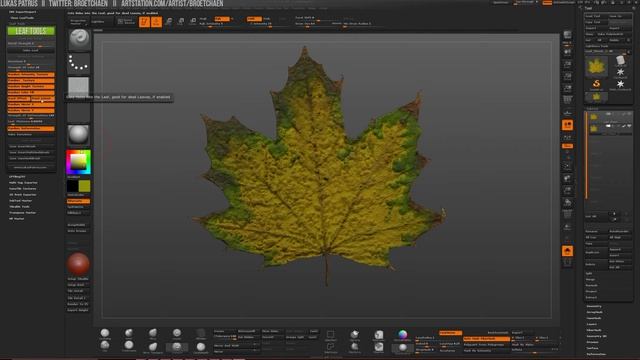Open the grey material sphere selector

point(79,135)
